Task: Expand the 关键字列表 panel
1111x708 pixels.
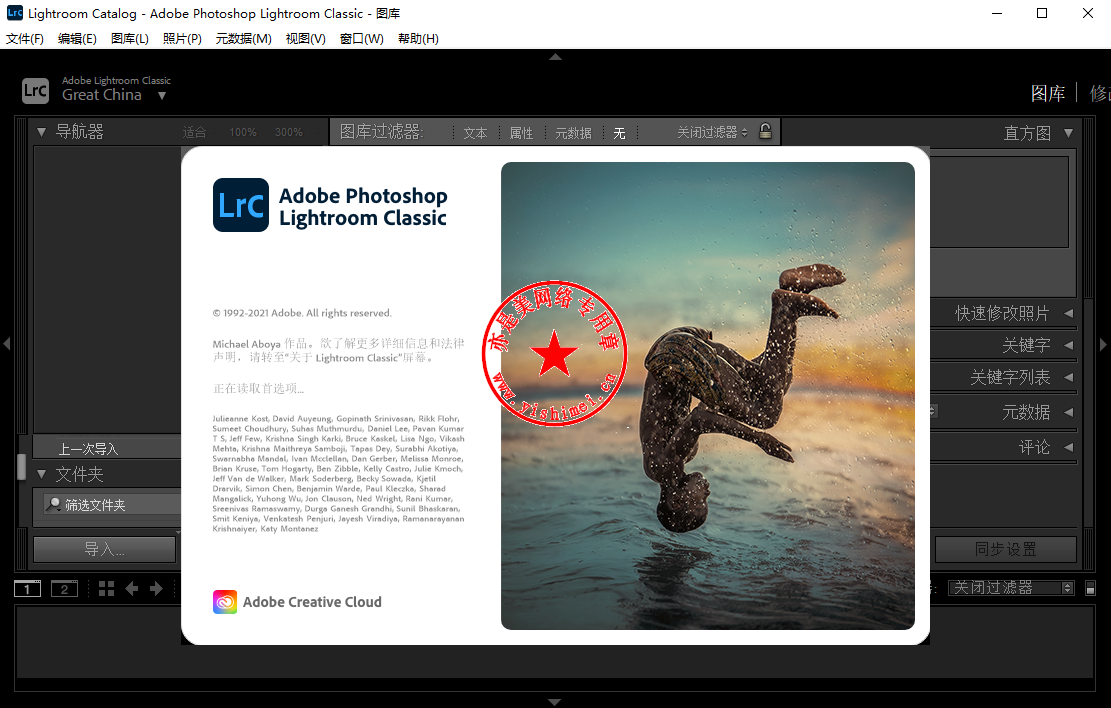Action: [x=1068, y=377]
